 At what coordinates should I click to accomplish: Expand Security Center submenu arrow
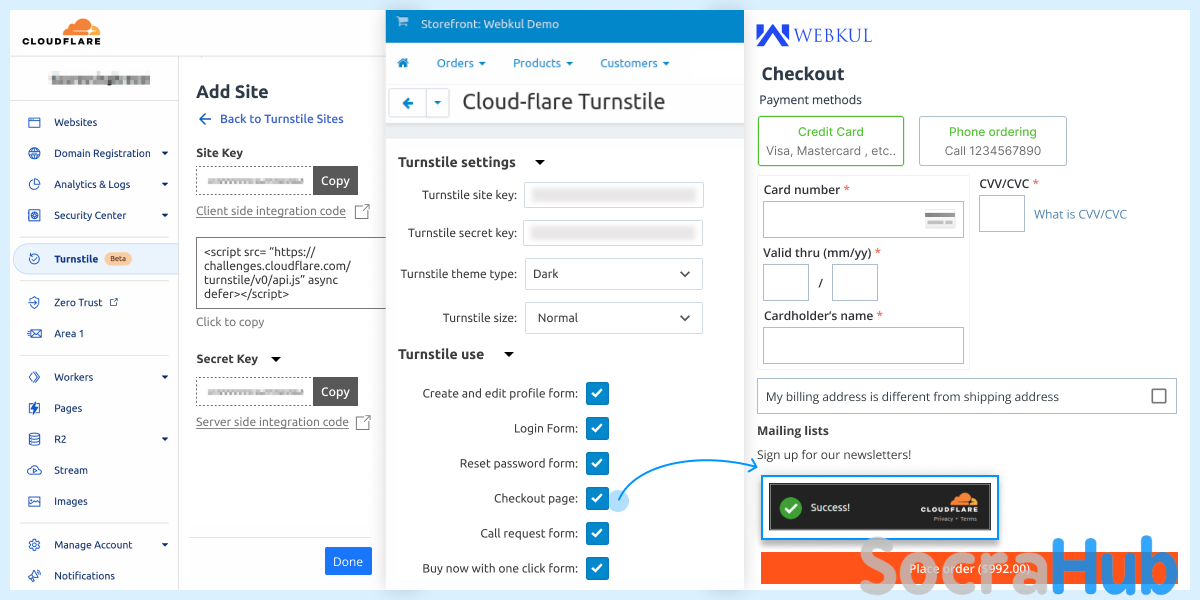pos(164,216)
